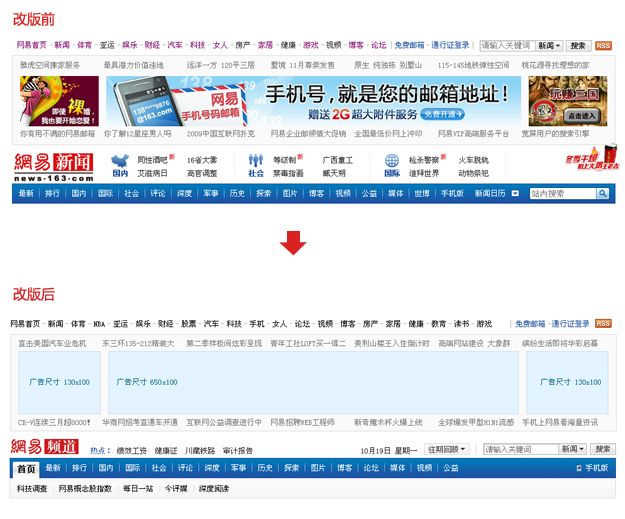Click the 直击美国汽车业危机 text link
625x519 pixels.
click(52, 343)
